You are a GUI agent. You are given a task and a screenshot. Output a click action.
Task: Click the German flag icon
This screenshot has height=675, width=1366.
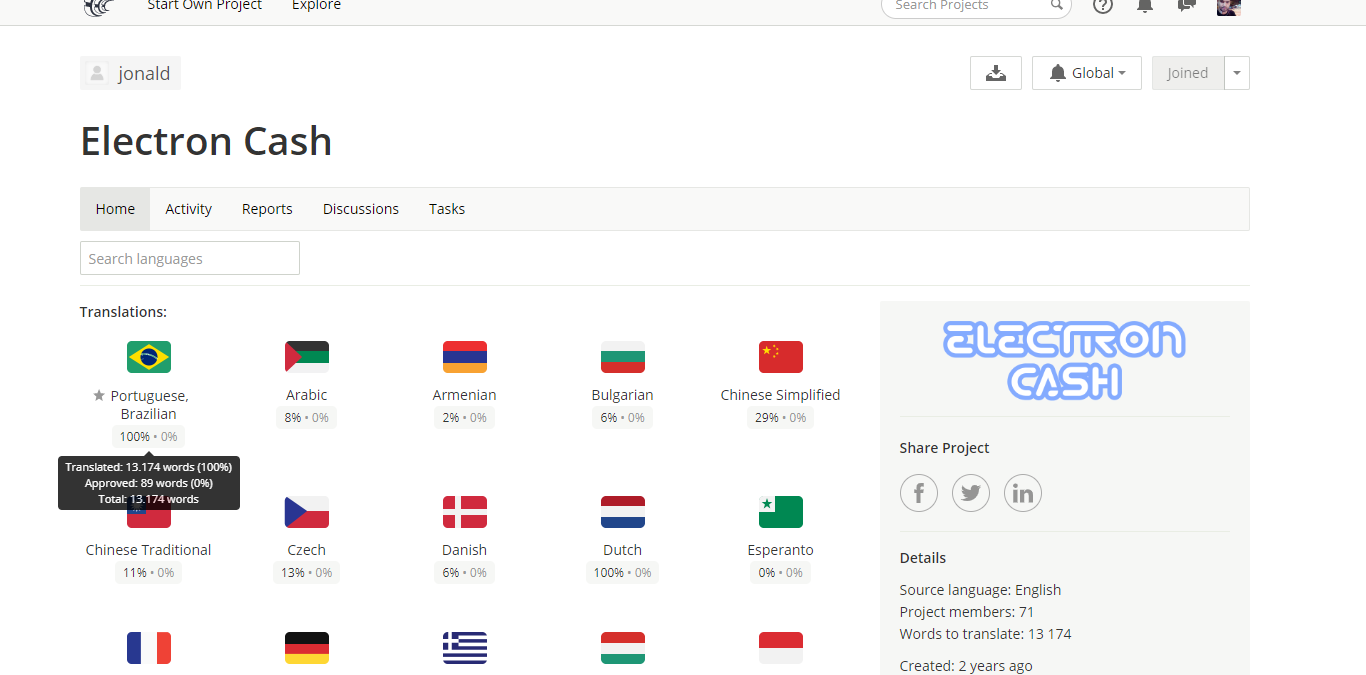[x=307, y=648]
